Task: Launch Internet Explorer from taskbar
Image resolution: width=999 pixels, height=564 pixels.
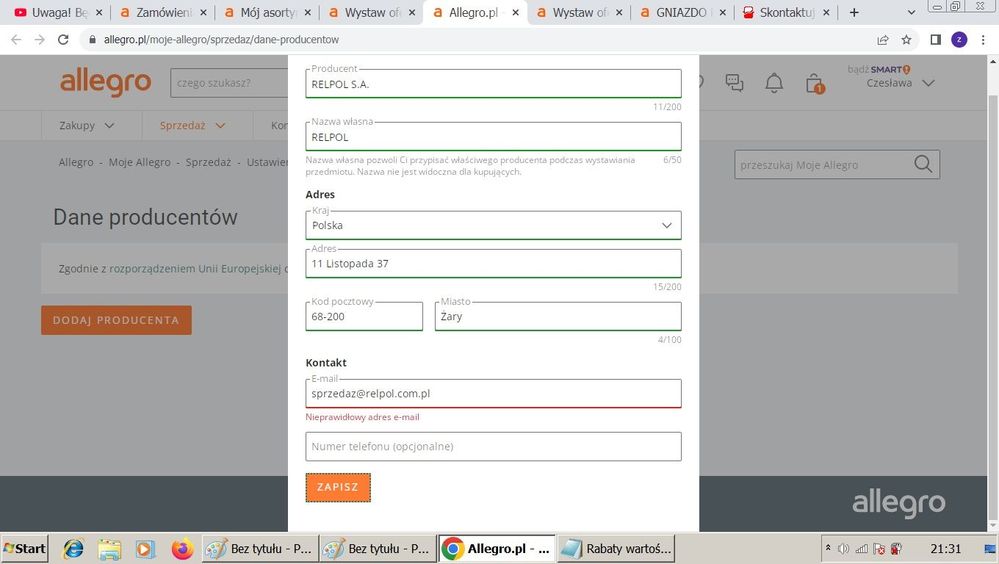Action: [73, 548]
